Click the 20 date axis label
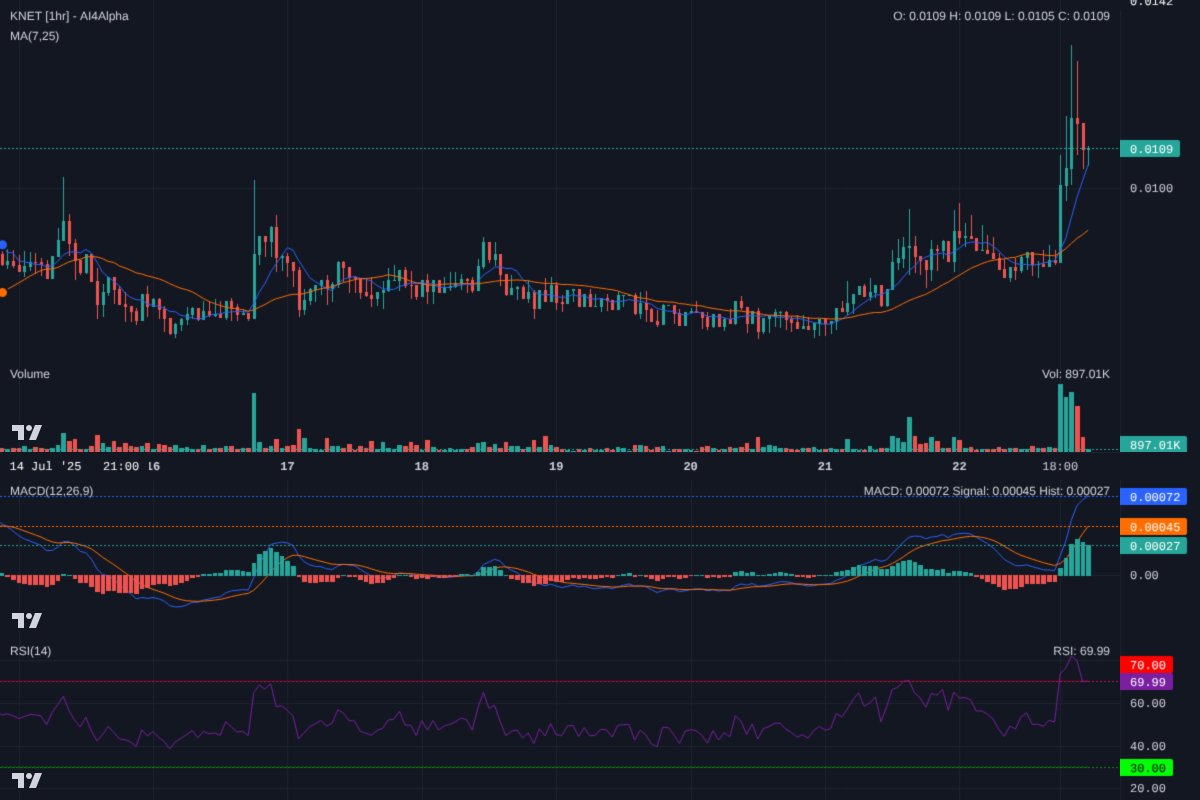 689,466
